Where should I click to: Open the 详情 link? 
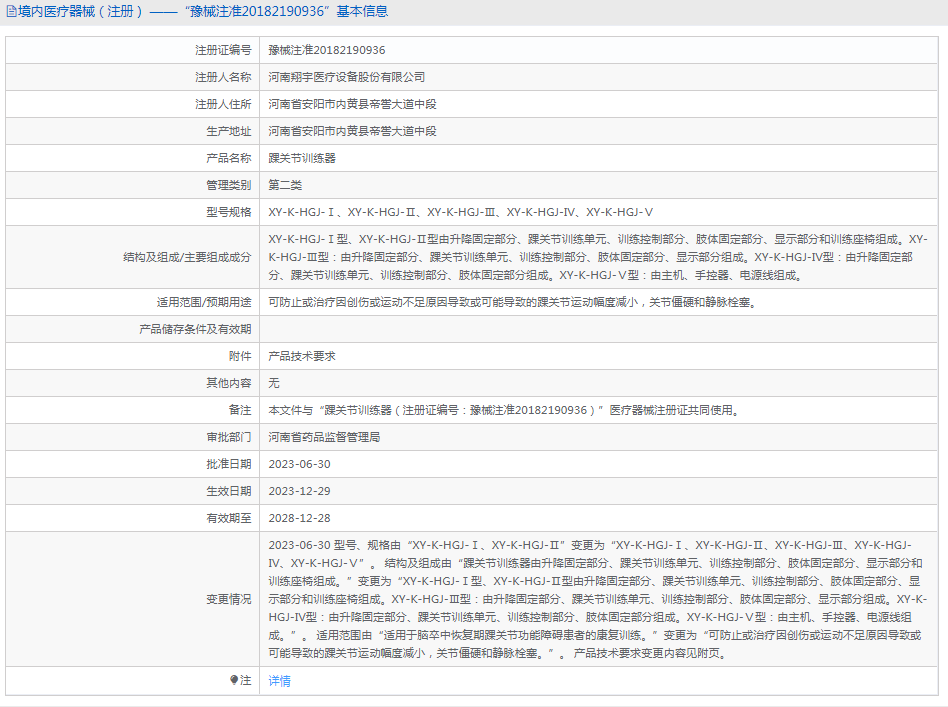point(279,680)
